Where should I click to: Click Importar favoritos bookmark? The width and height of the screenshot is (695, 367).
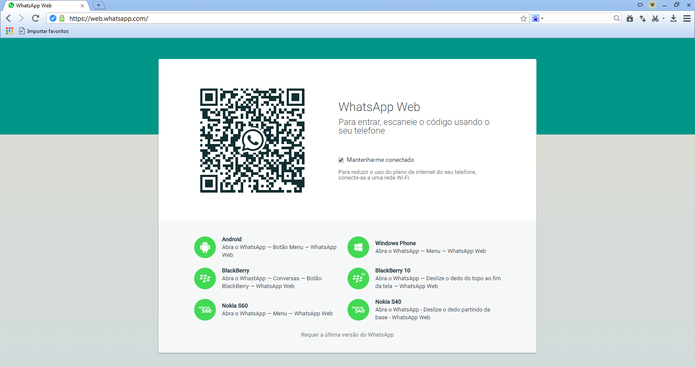44,31
